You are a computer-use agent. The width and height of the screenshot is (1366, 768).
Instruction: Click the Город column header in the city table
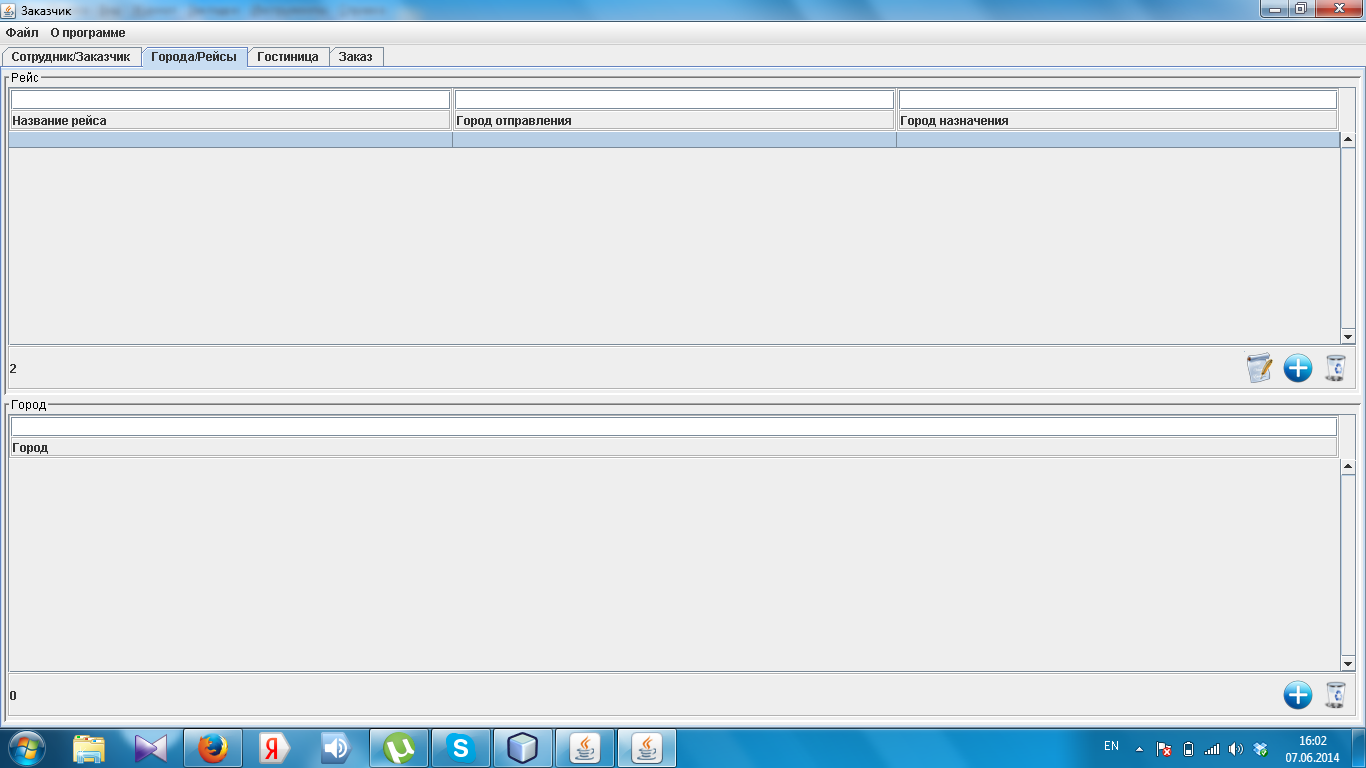click(x=674, y=447)
